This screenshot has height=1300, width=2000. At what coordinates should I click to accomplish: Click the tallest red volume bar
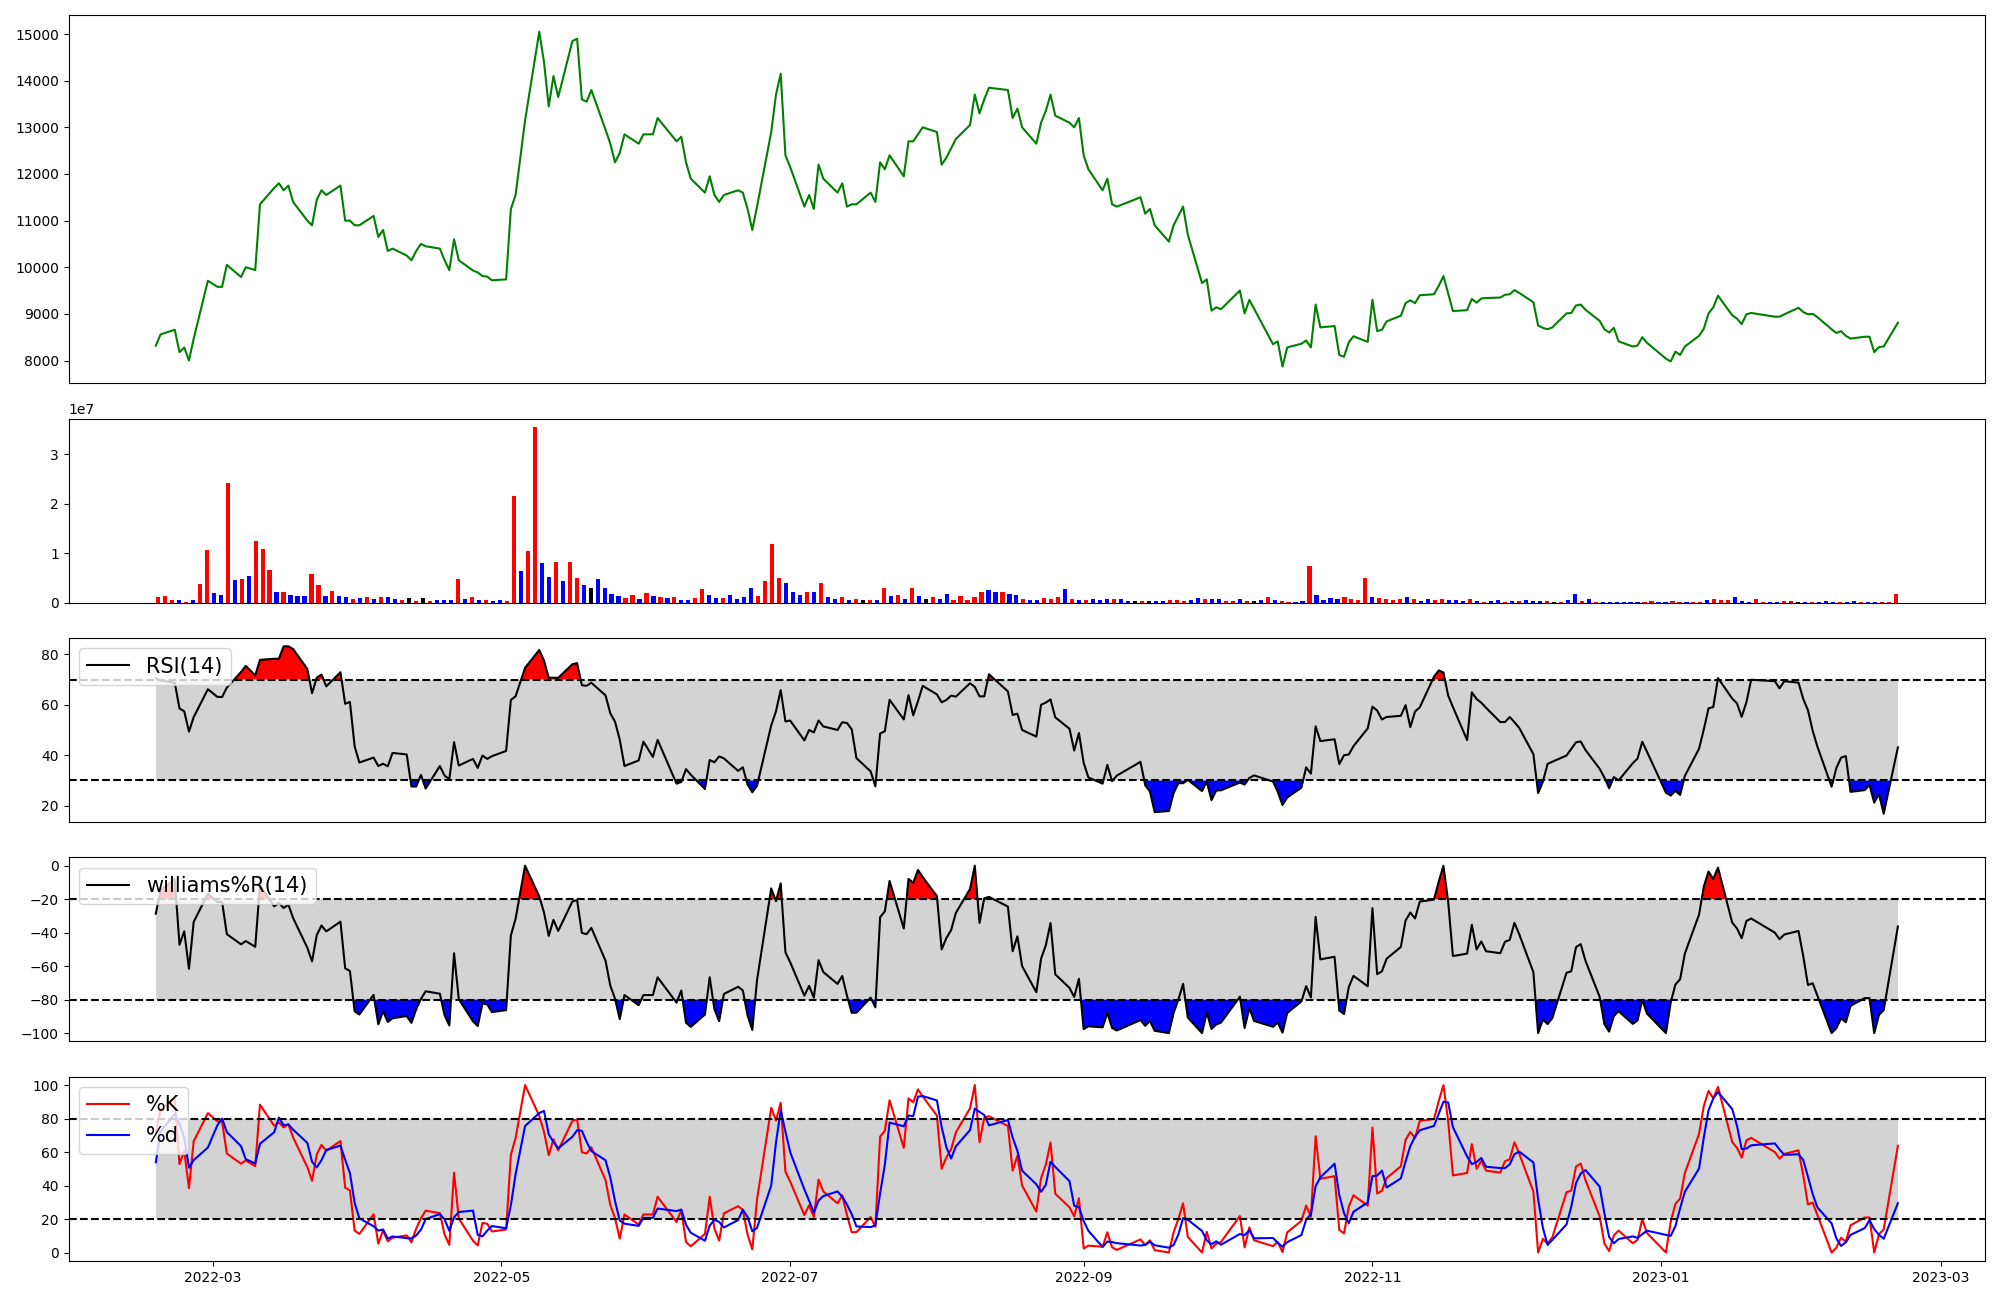click(535, 515)
